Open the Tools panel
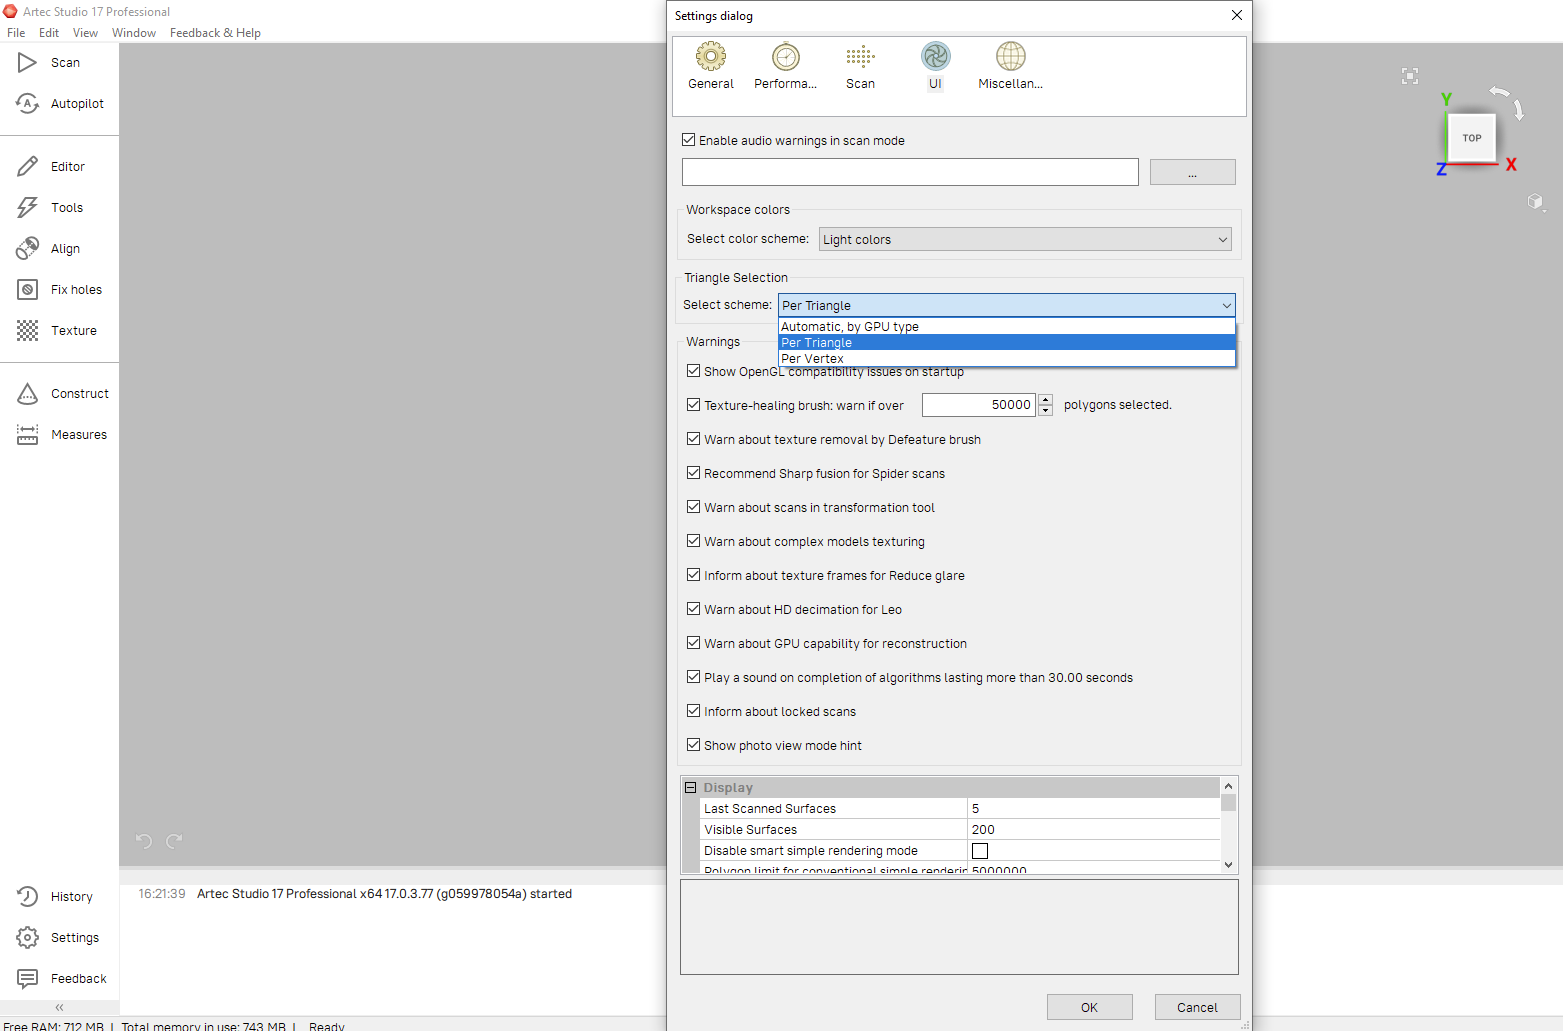The image size is (1563, 1031). (50, 208)
